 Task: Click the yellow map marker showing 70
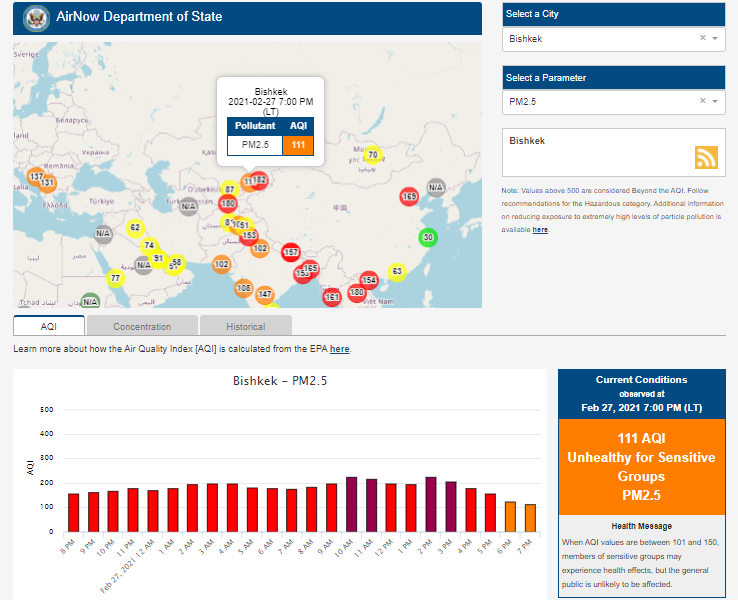pyautogui.click(x=372, y=155)
